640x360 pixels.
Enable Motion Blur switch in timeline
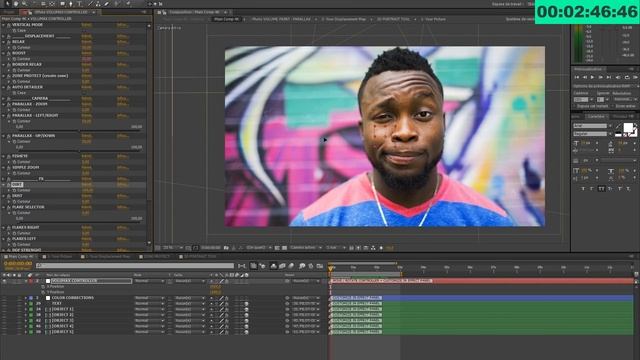click(291, 266)
